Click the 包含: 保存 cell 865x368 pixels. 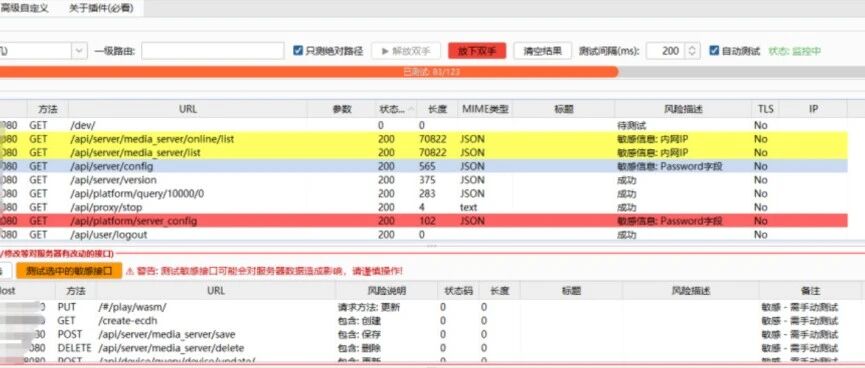359,334
